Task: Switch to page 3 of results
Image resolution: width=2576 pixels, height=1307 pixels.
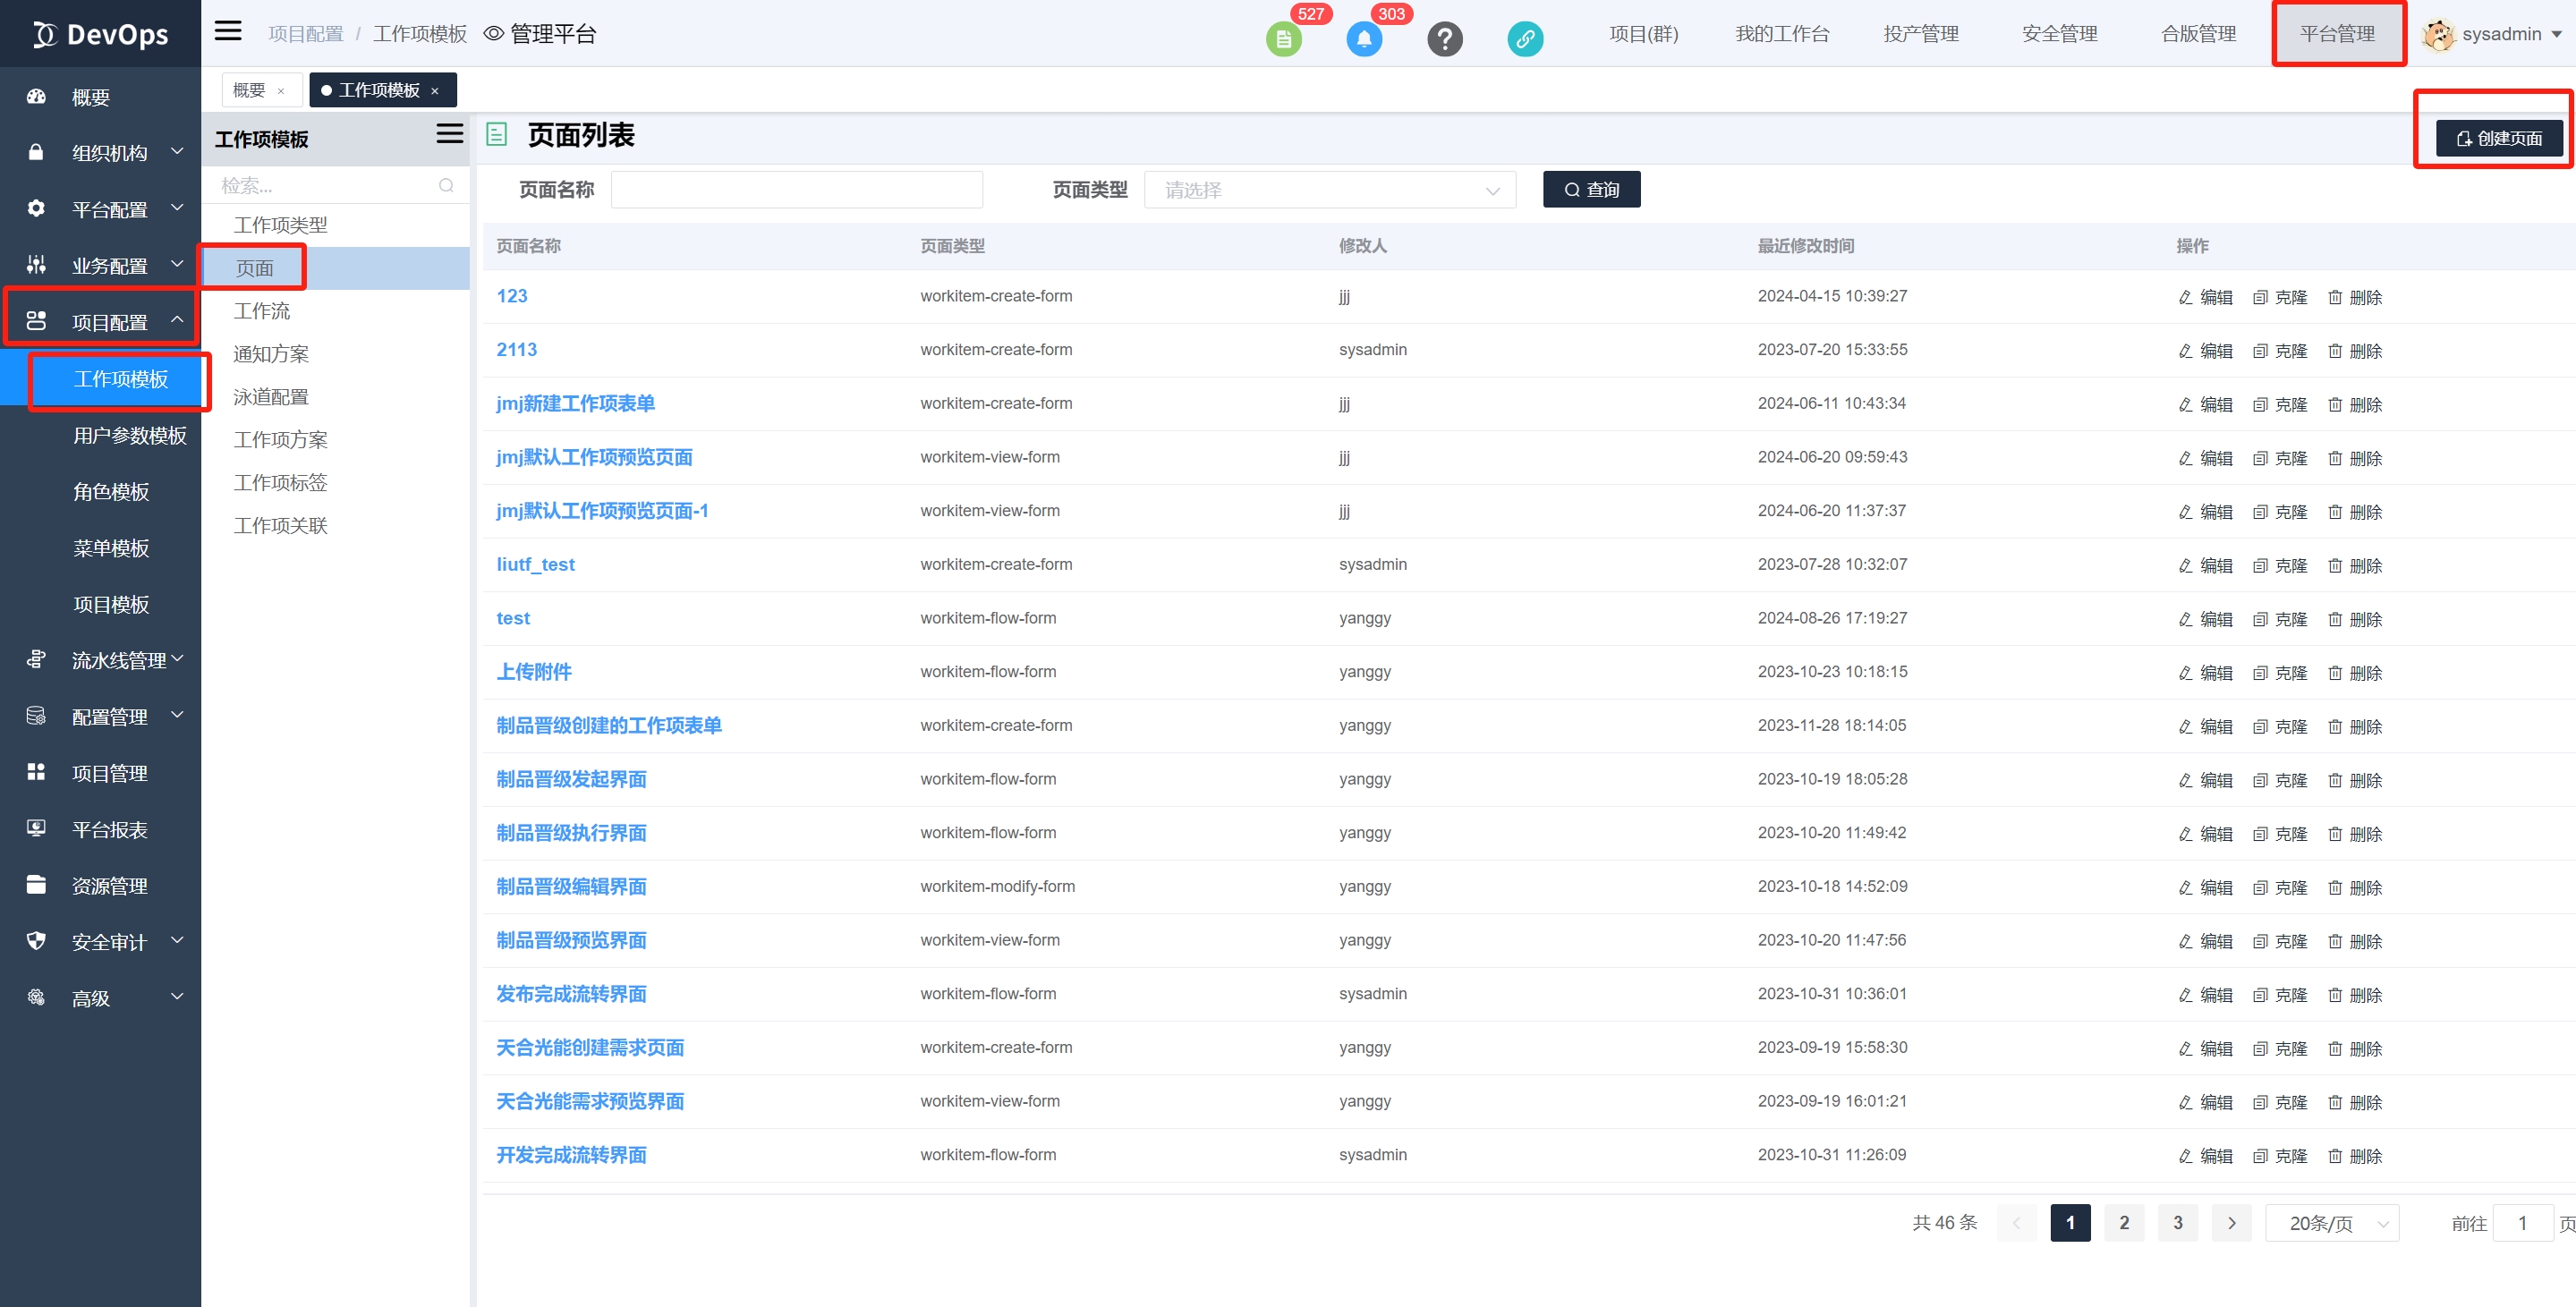Action: (2177, 1222)
